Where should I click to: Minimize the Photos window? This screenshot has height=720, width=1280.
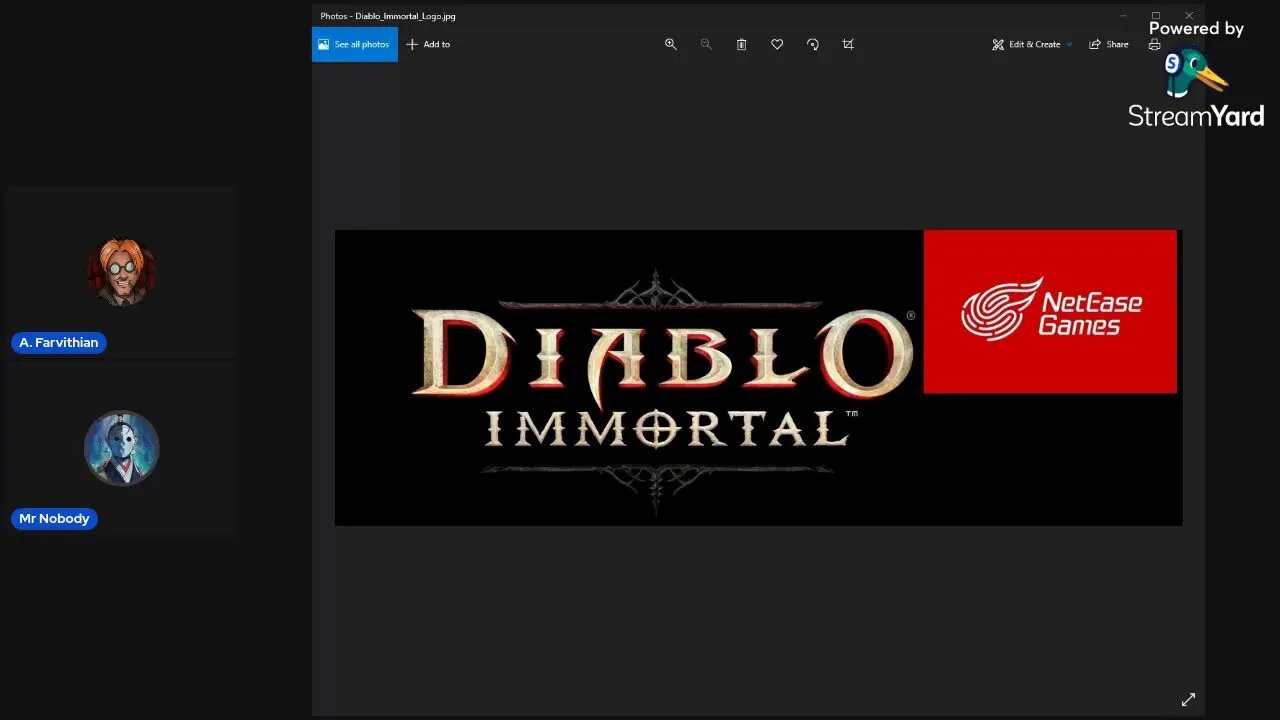pos(1123,16)
